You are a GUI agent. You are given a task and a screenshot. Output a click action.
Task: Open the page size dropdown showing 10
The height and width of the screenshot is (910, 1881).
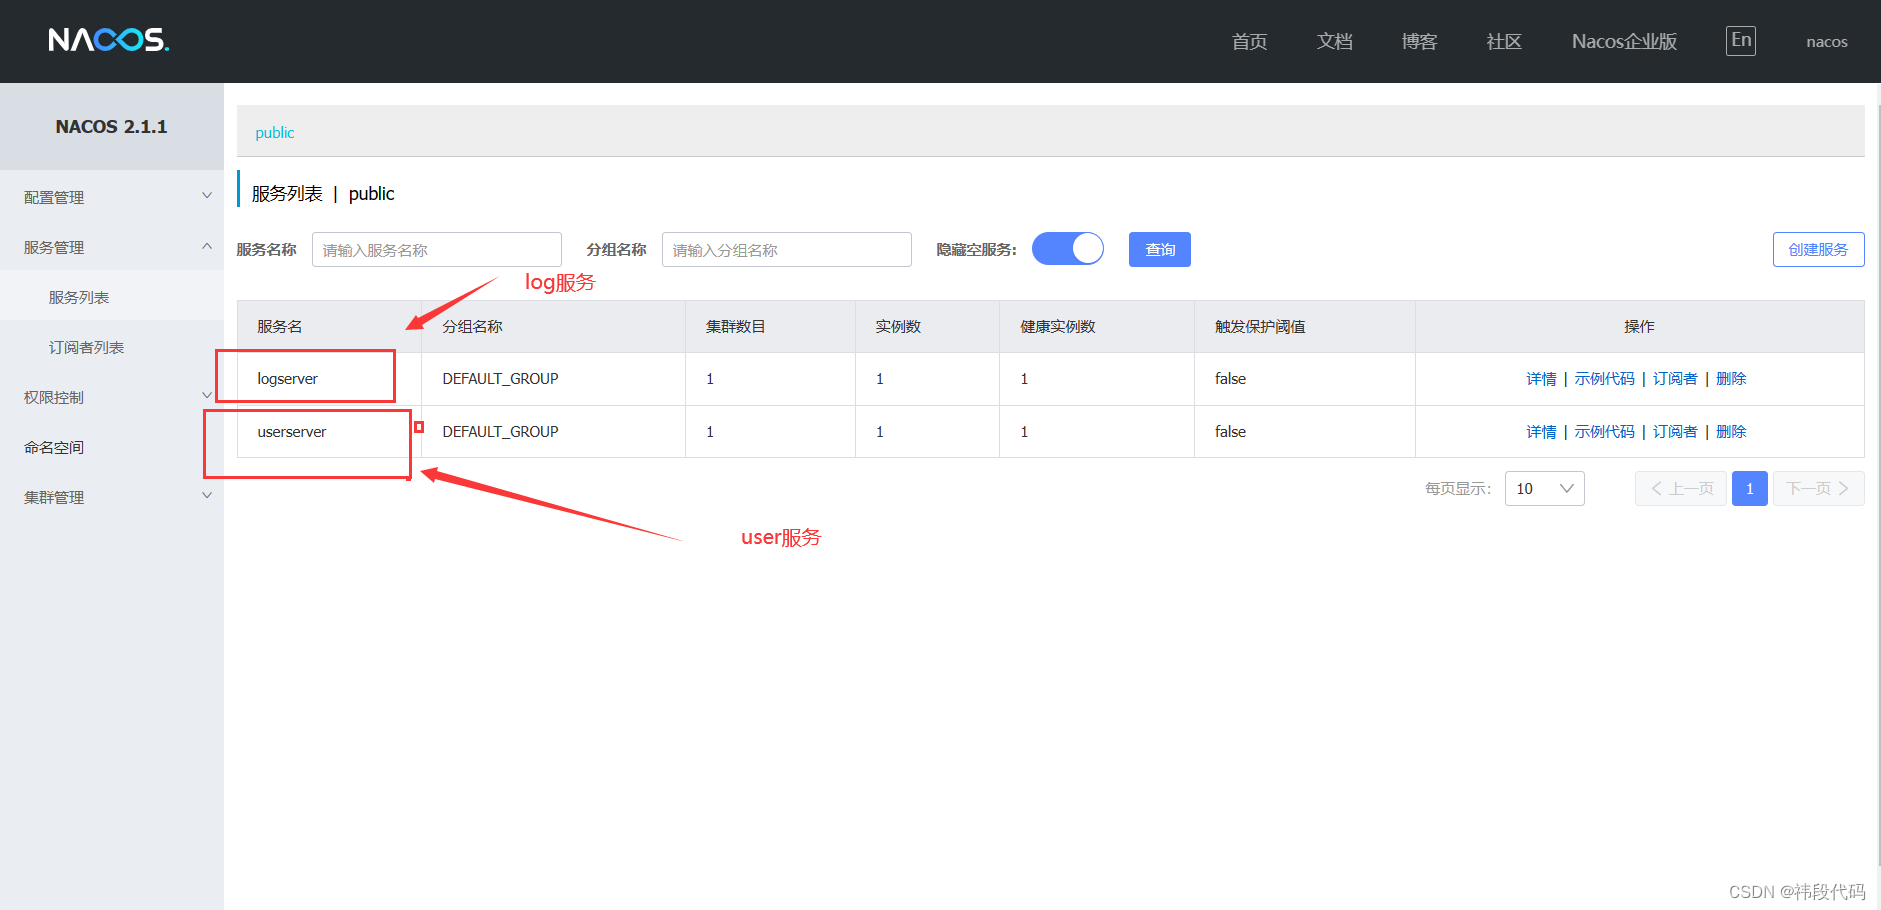(1544, 489)
